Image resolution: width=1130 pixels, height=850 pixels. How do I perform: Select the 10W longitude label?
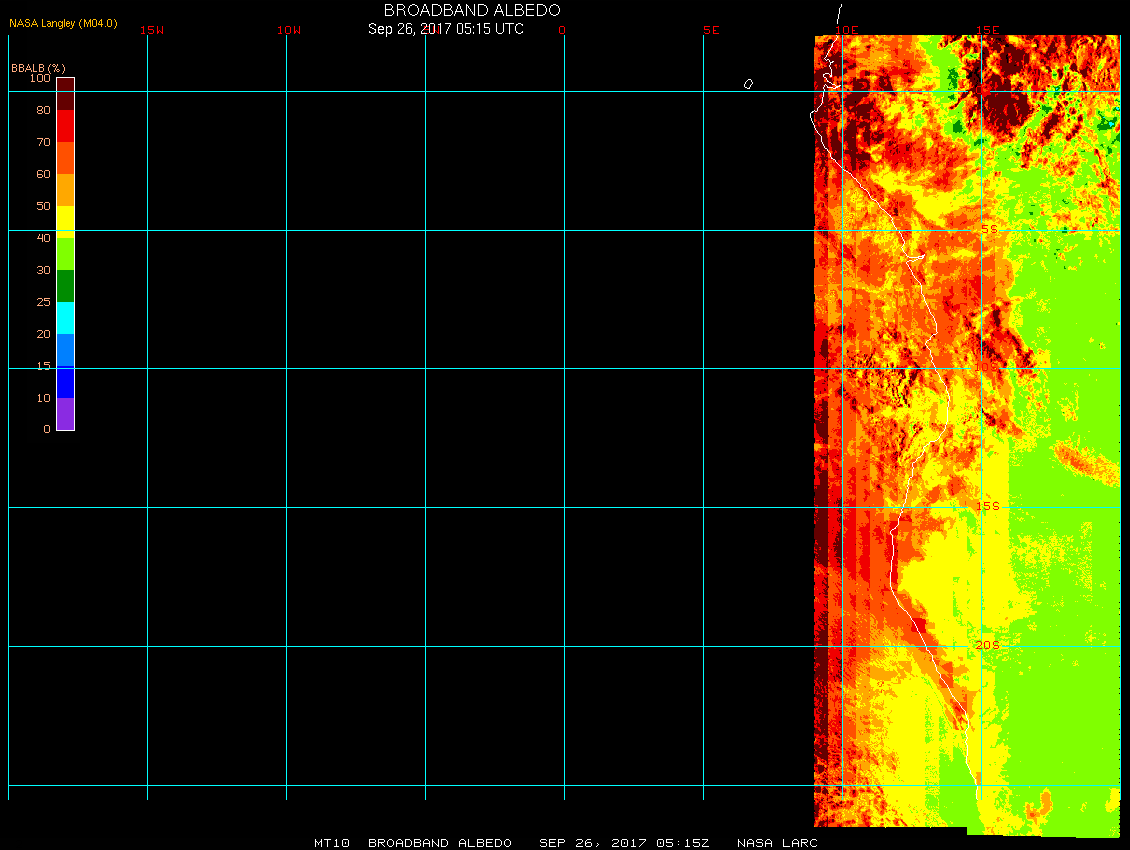289,30
